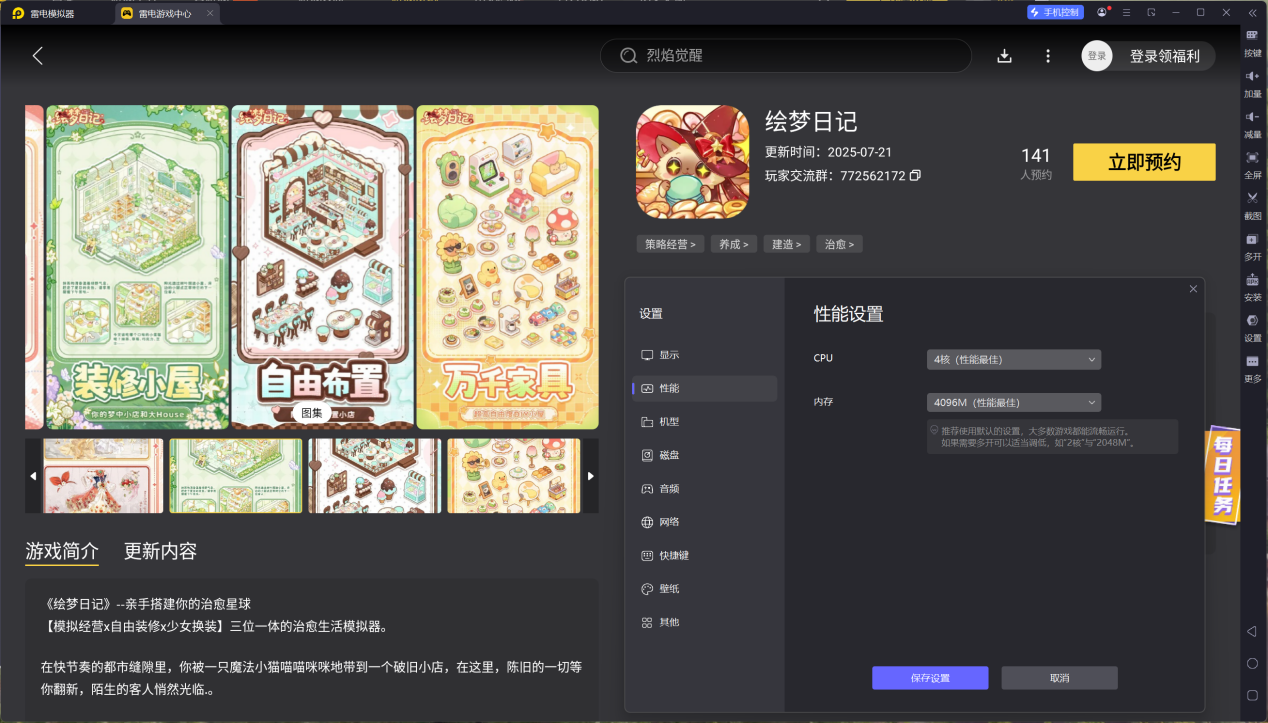Image resolution: width=1268 pixels, height=723 pixels.
Task: Collapse the right sidebar double-arrow
Action: 1252,12
